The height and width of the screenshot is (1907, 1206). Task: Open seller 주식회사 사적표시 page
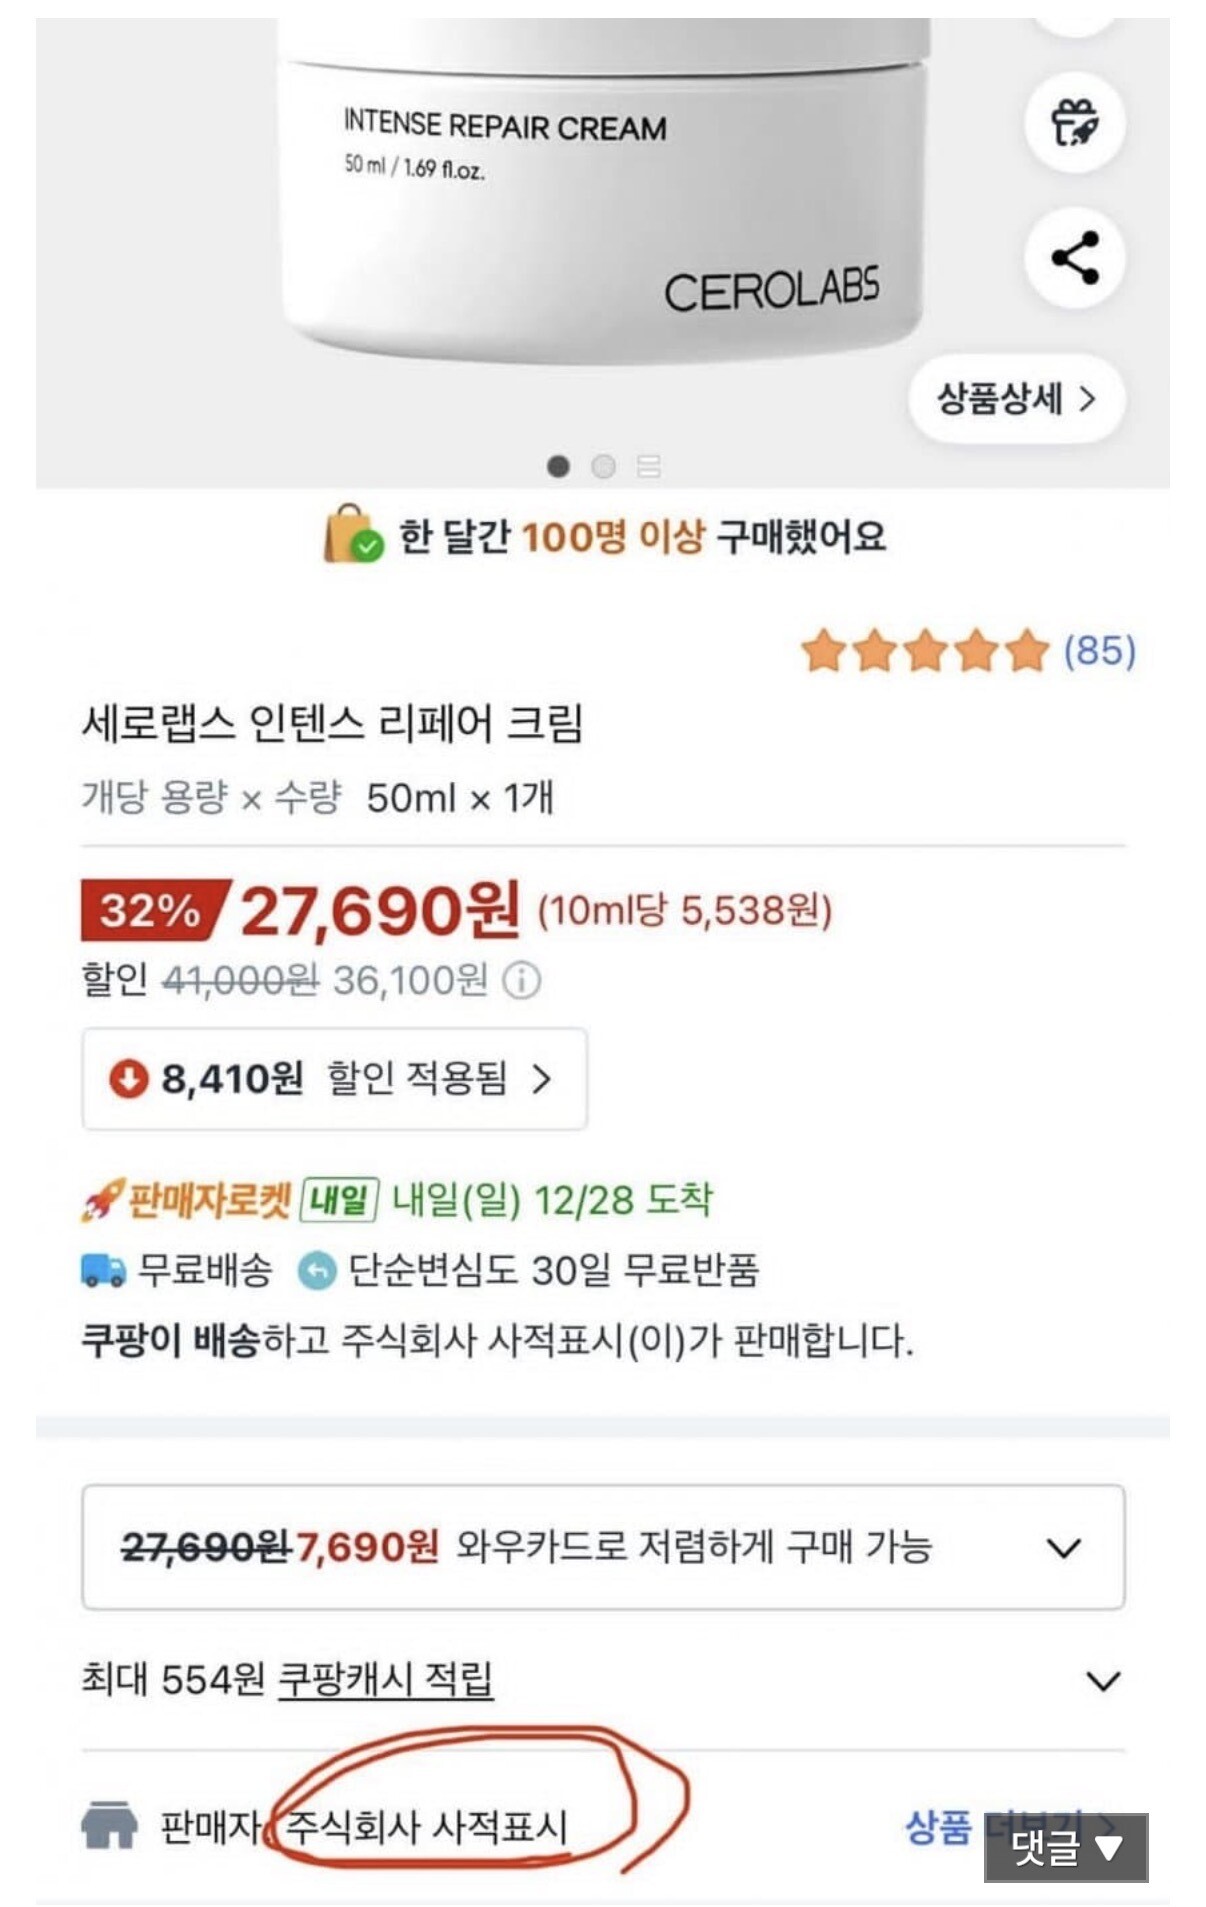pyautogui.click(x=427, y=1827)
